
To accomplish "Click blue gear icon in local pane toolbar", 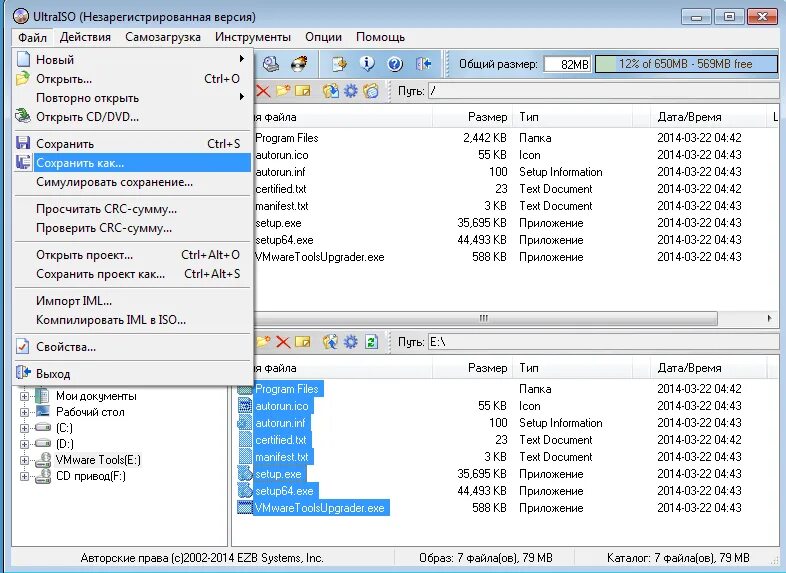I will pos(350,342).
